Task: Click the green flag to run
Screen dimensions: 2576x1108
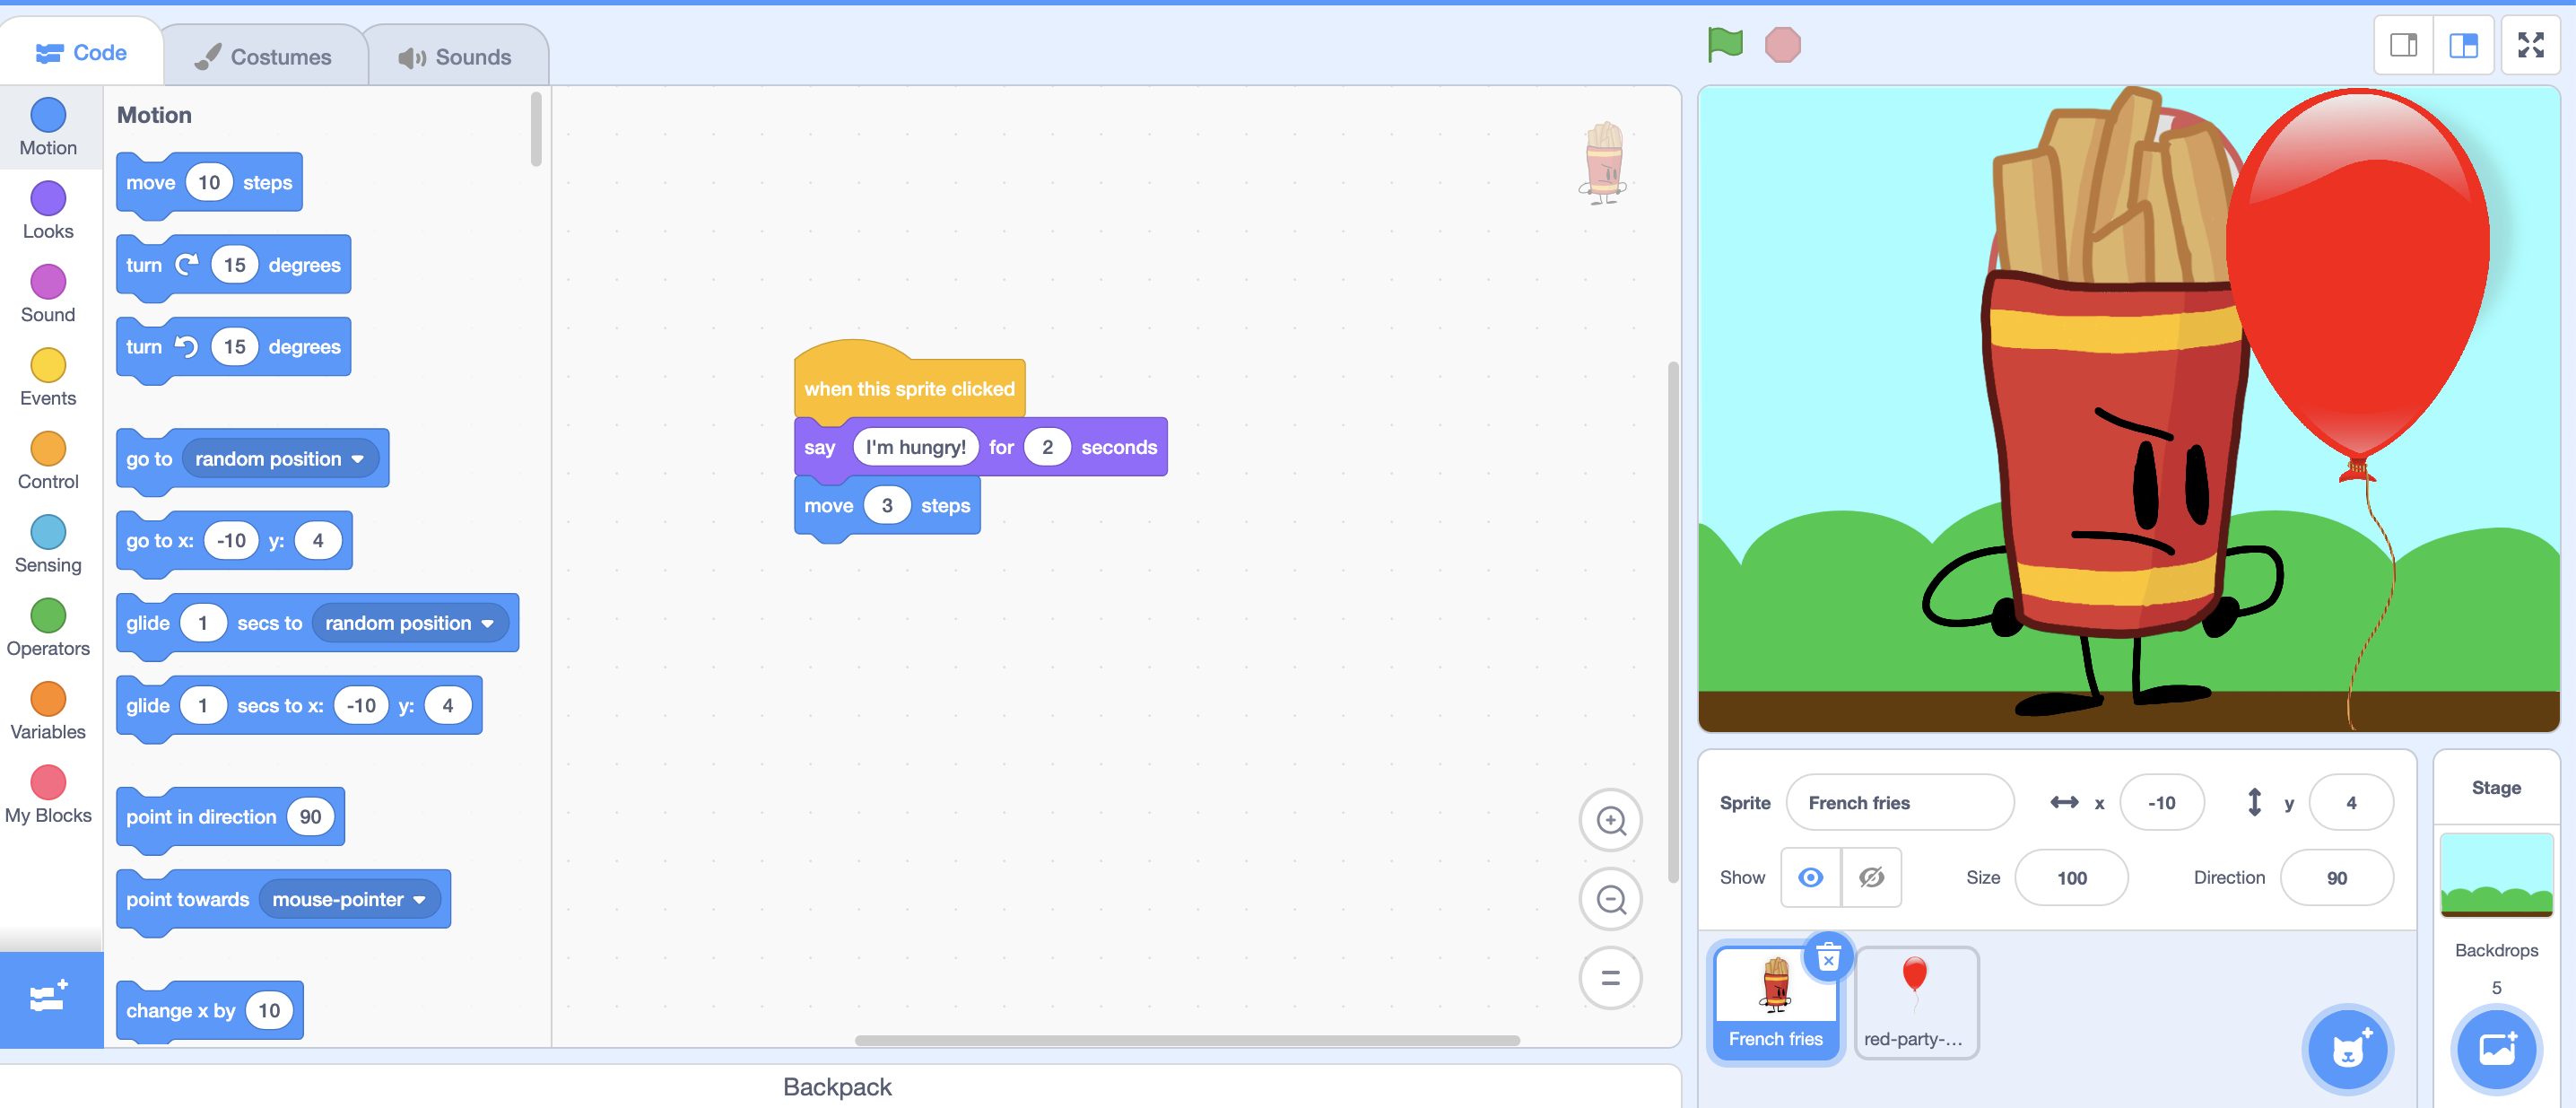Action: [x=1725, y=45]
